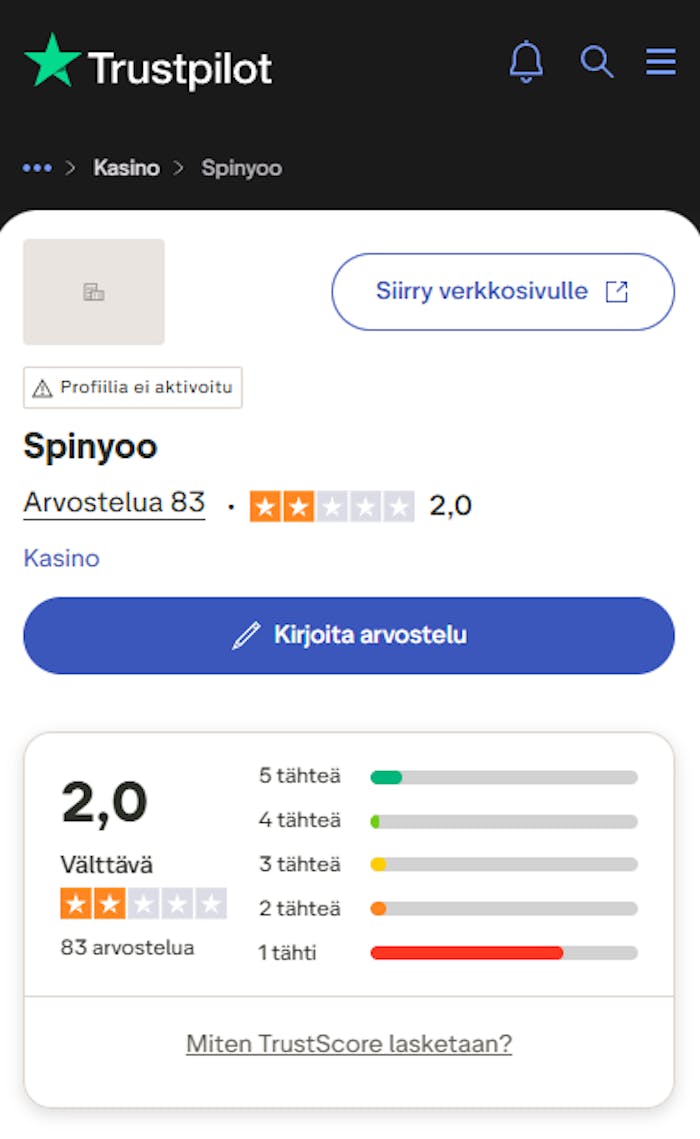Open Miten TrustScore lasketaan explanation
This screenshot has height=1139, width=700.
[x=348, y=1044]
